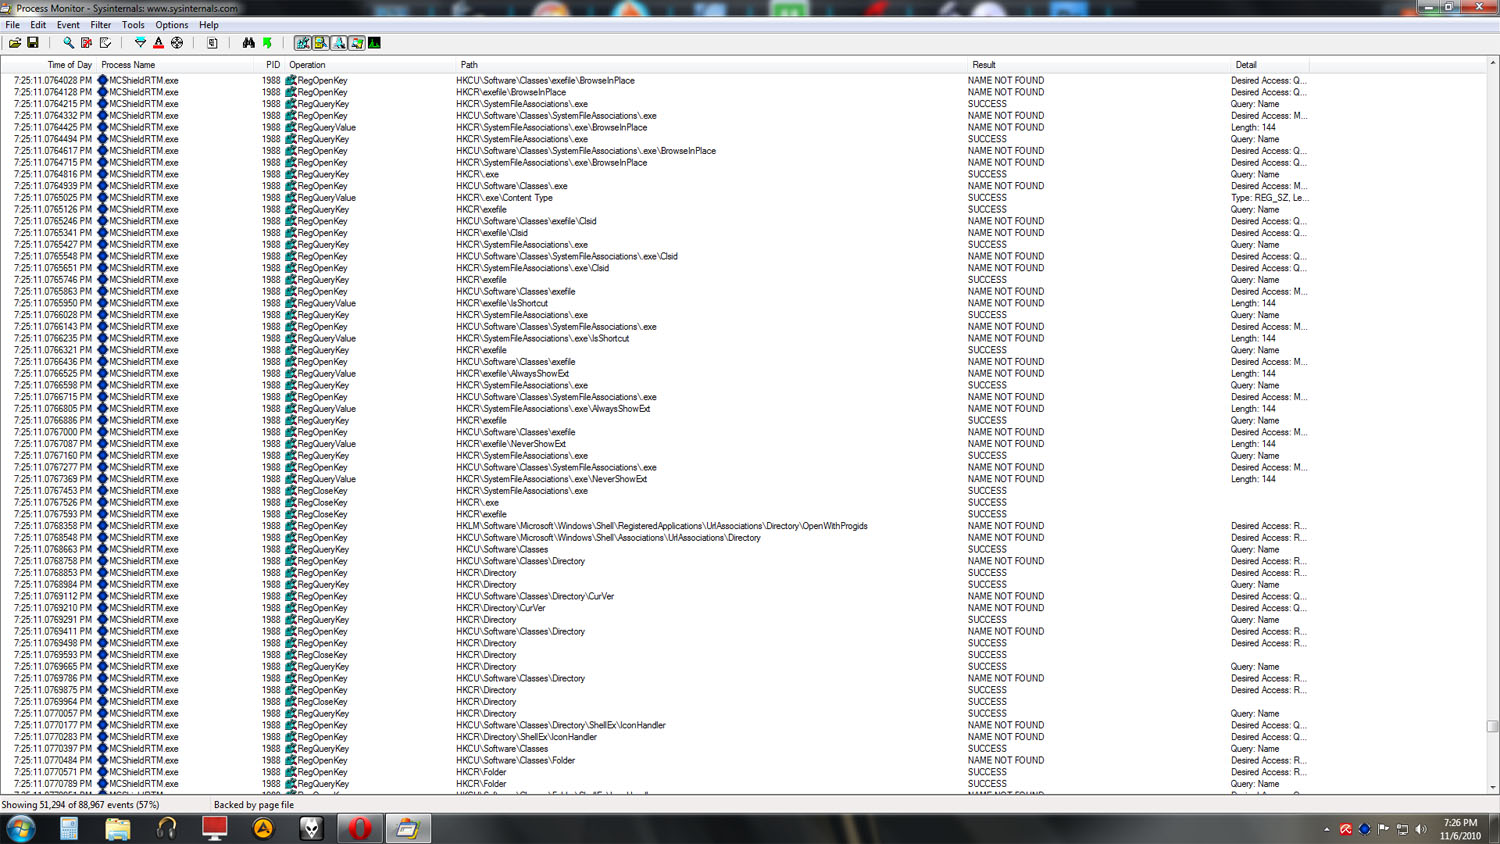Open the Calculator taskbar icon
This screenshot has width=1500, height=844.
click(x=69, y=828)
